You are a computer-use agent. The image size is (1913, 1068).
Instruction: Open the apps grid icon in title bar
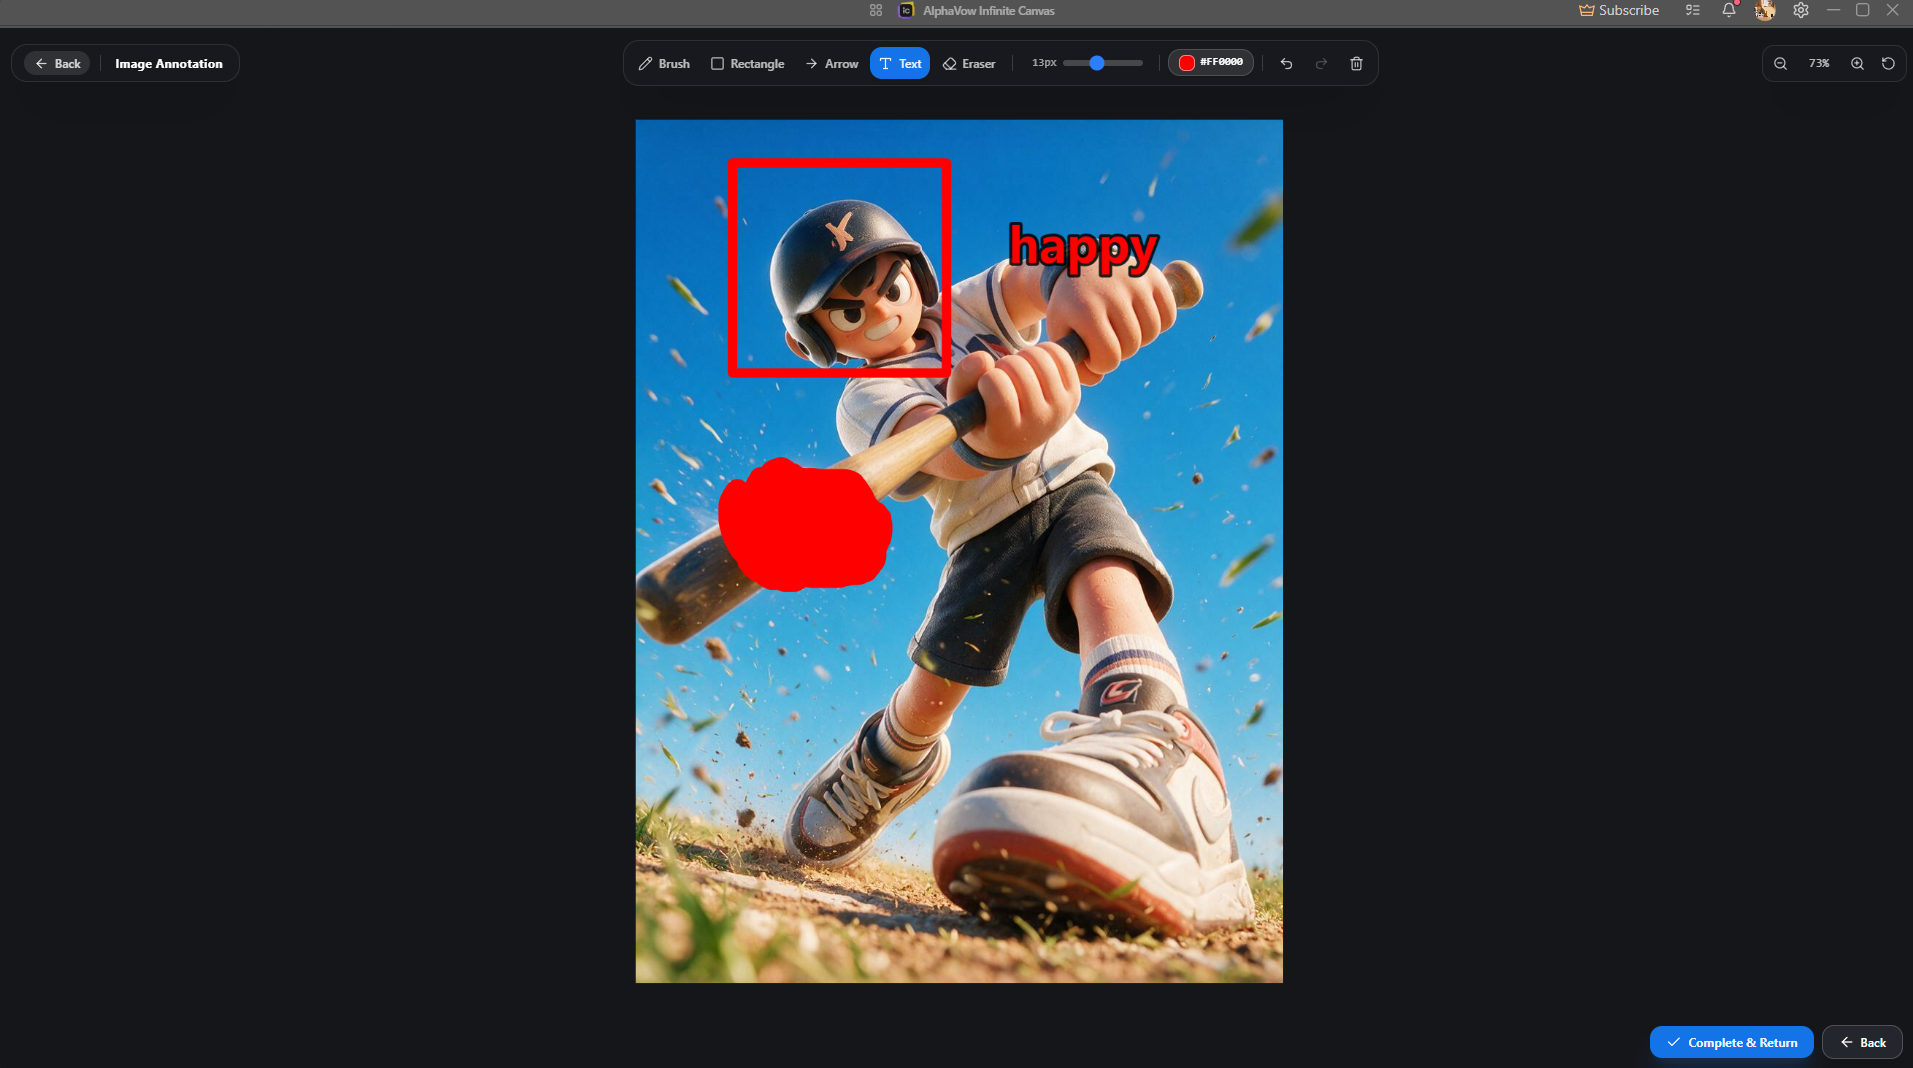tap(876, 10)
